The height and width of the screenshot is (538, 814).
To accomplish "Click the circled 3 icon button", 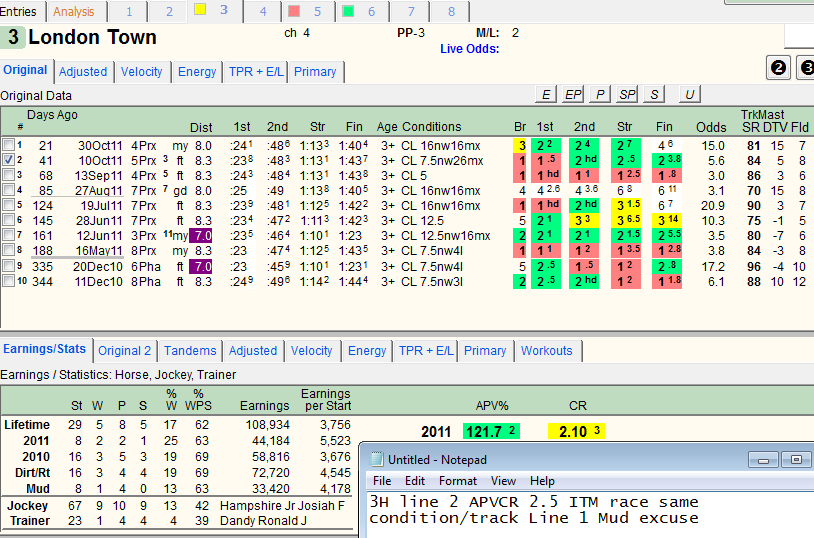I will click(806, 68).
